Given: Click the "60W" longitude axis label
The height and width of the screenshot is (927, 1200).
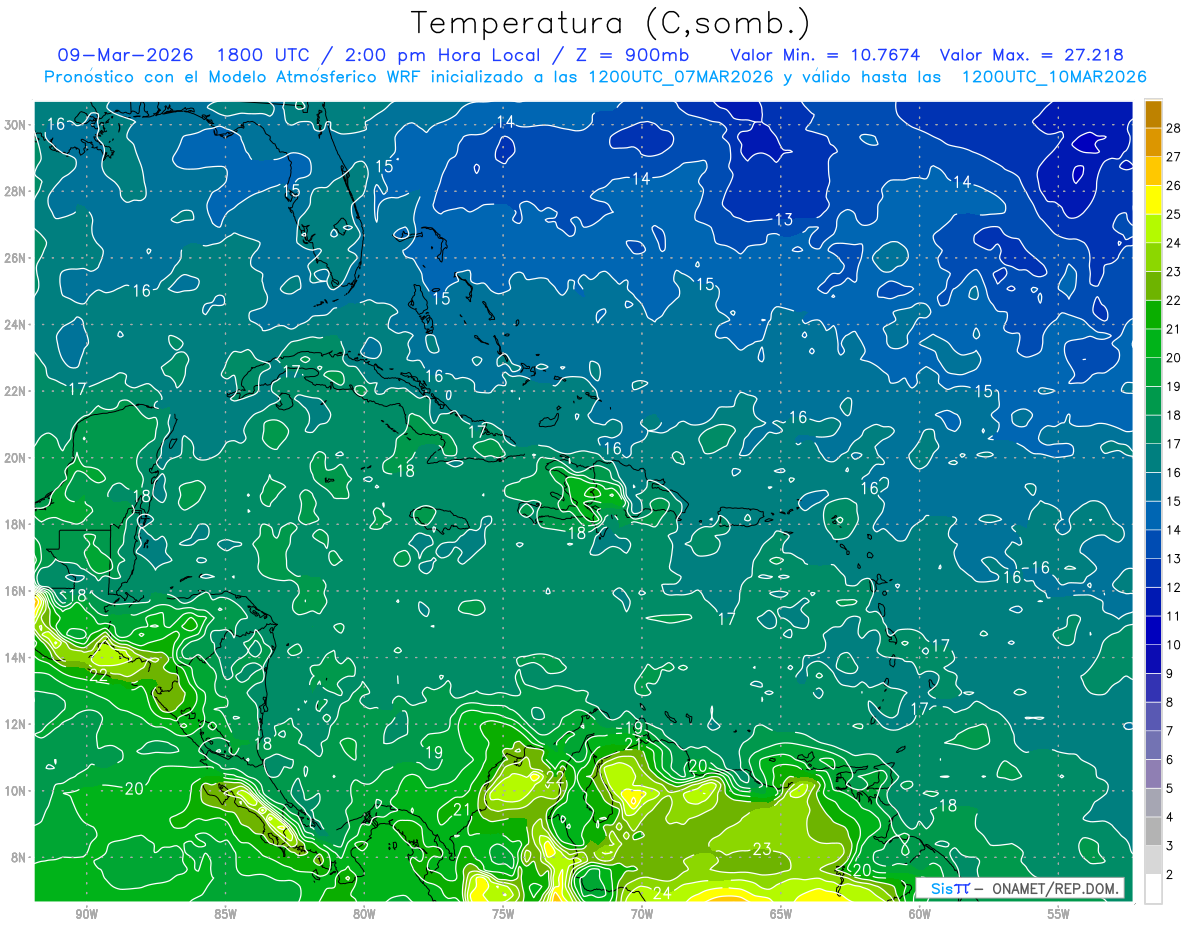Looking at the screenshot, I should pyautogui.click(x=920, y=914).
